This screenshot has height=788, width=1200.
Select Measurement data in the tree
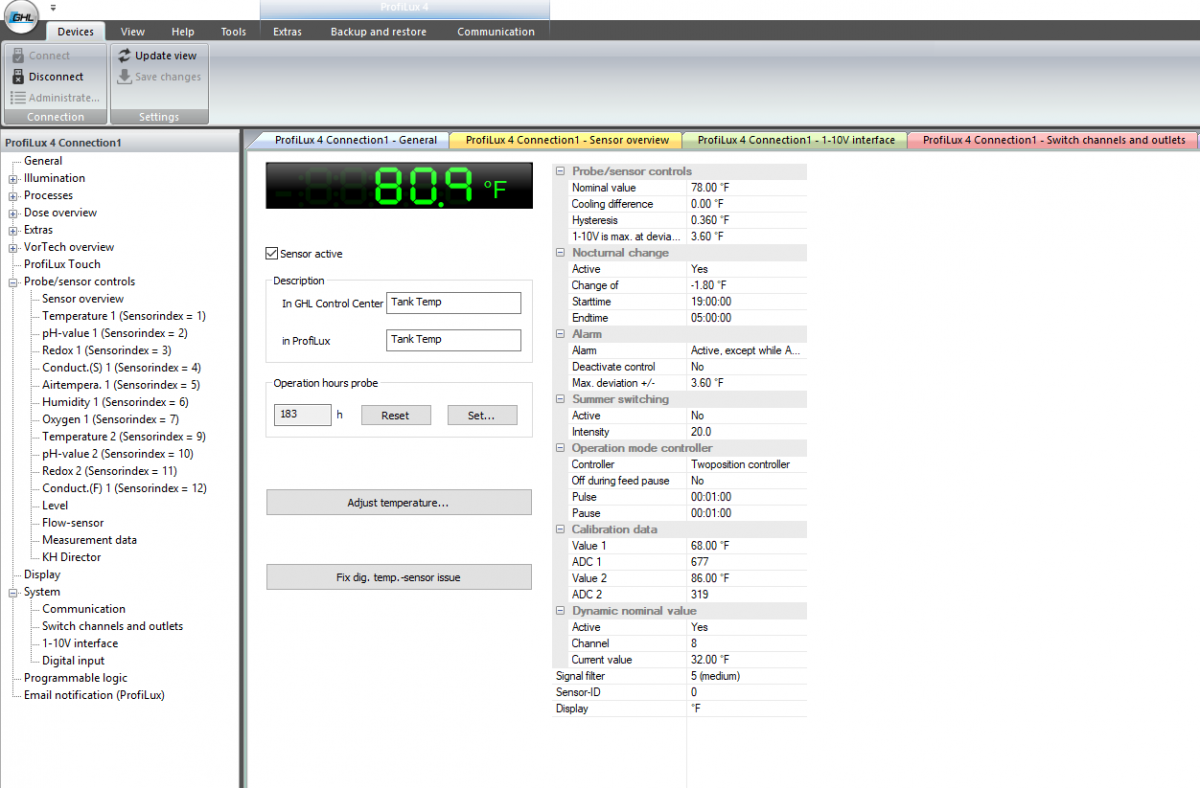coord(90,540)
